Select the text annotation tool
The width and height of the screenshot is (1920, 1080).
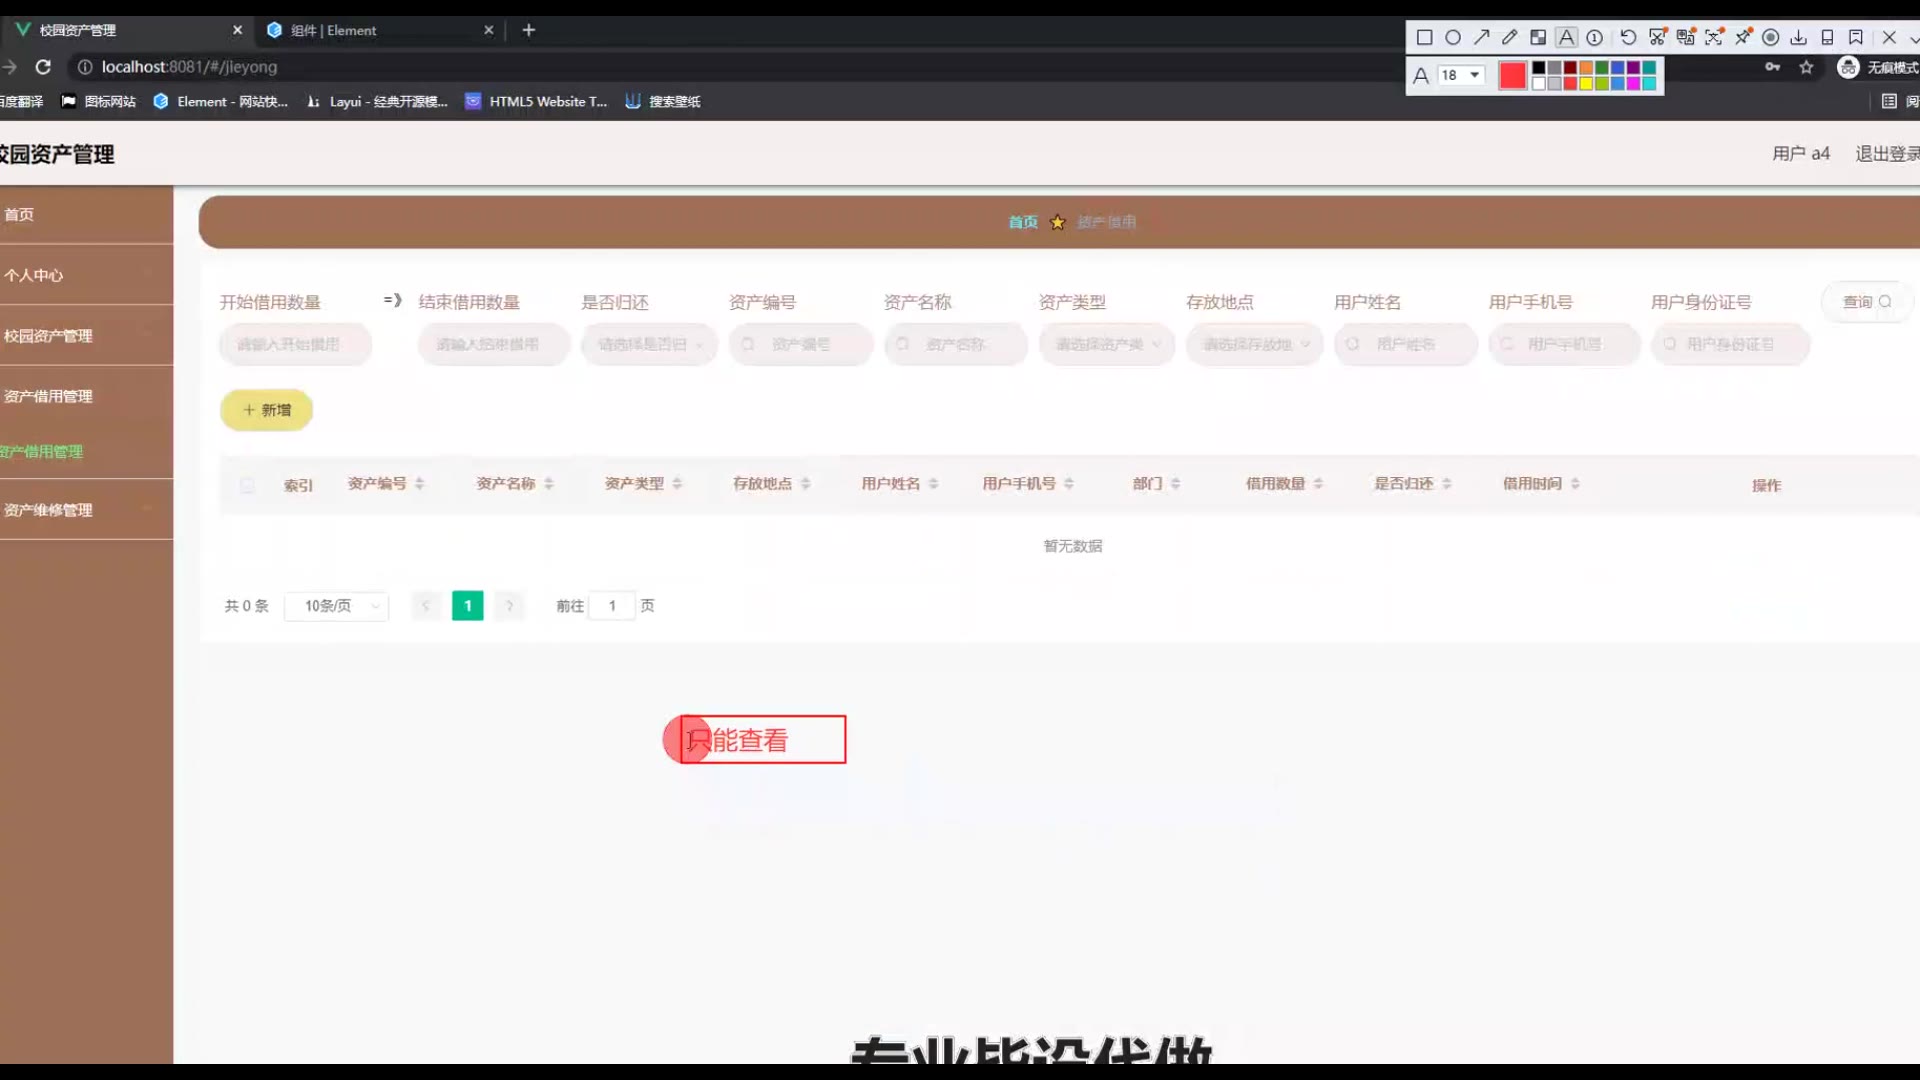point(1566,37)
